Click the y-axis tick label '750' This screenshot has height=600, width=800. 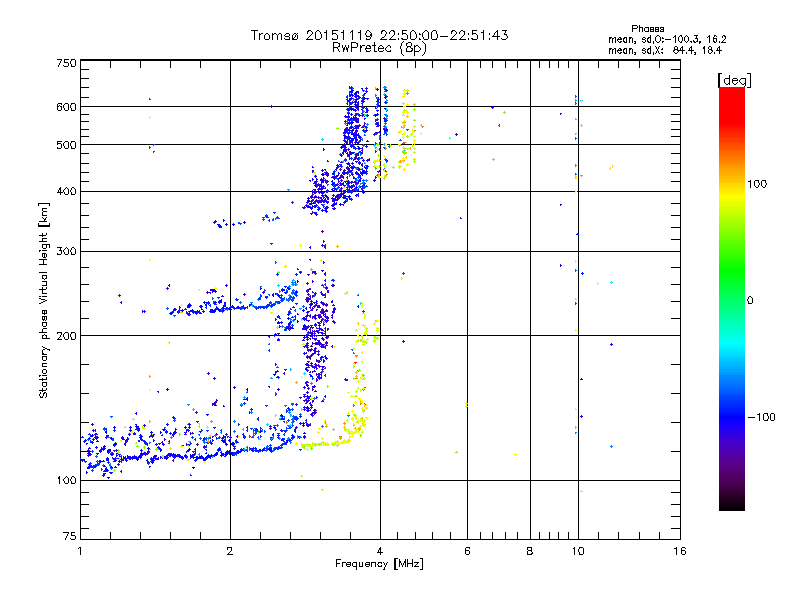pos(66,63)
